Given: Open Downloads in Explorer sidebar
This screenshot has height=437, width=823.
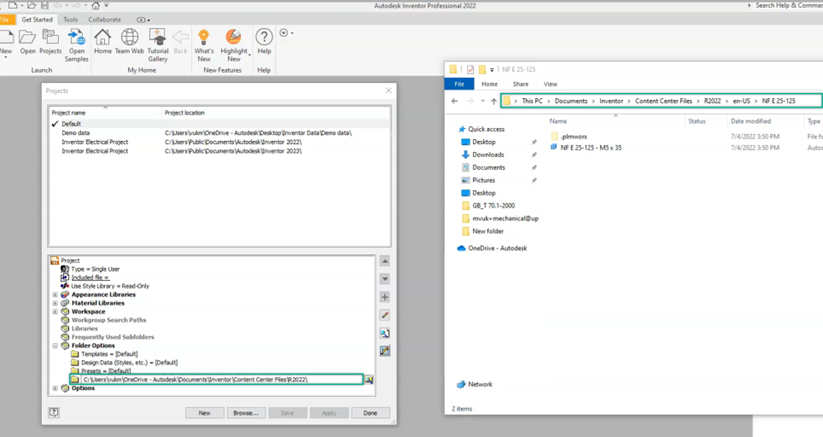Looking at the screenshot, I should 488,155.
